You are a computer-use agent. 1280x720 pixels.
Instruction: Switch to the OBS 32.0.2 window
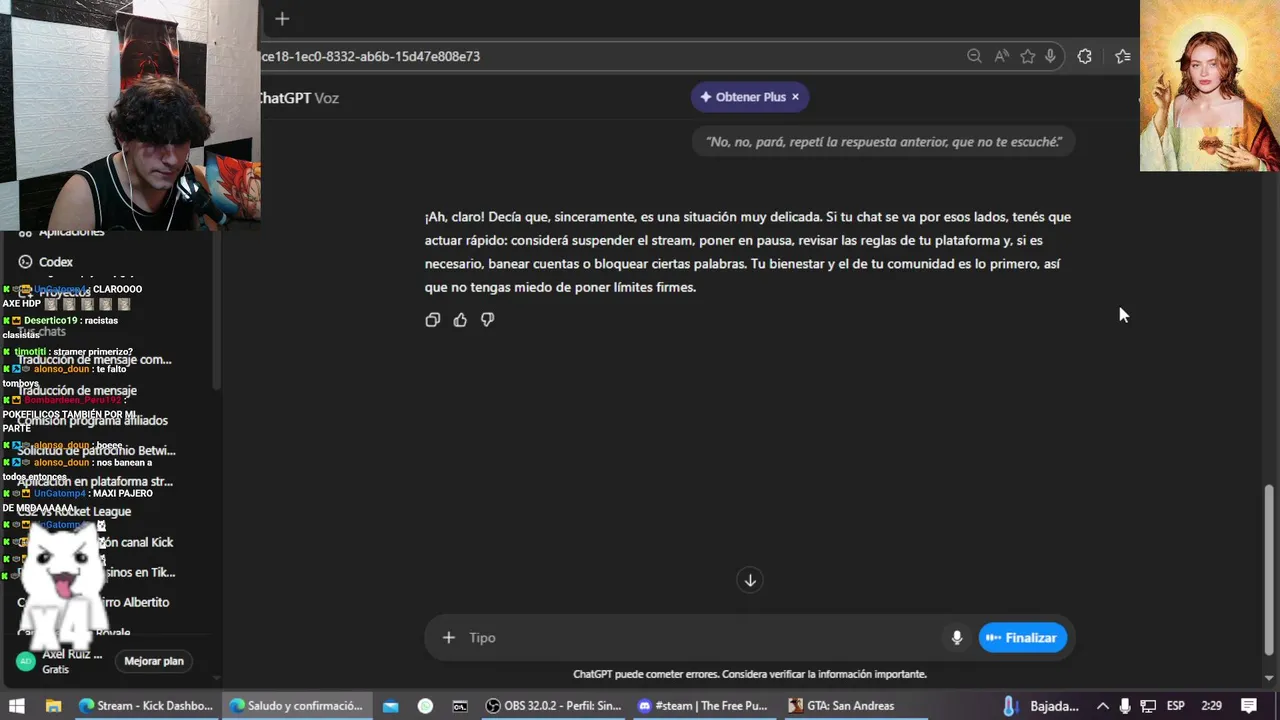[x=553, y=706]
